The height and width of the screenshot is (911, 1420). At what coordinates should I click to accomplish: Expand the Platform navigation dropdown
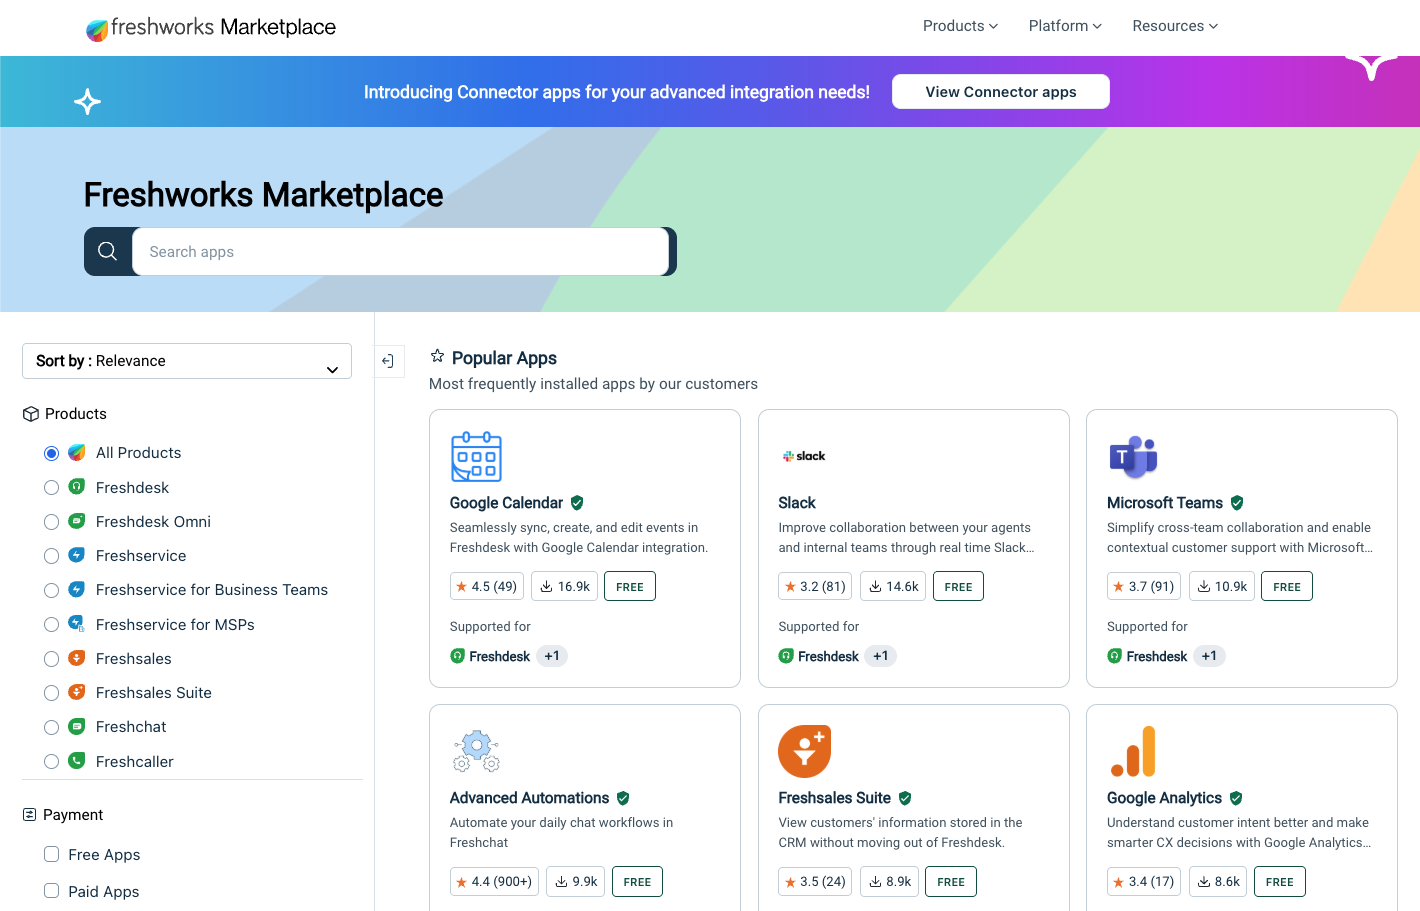[1064, 26]
